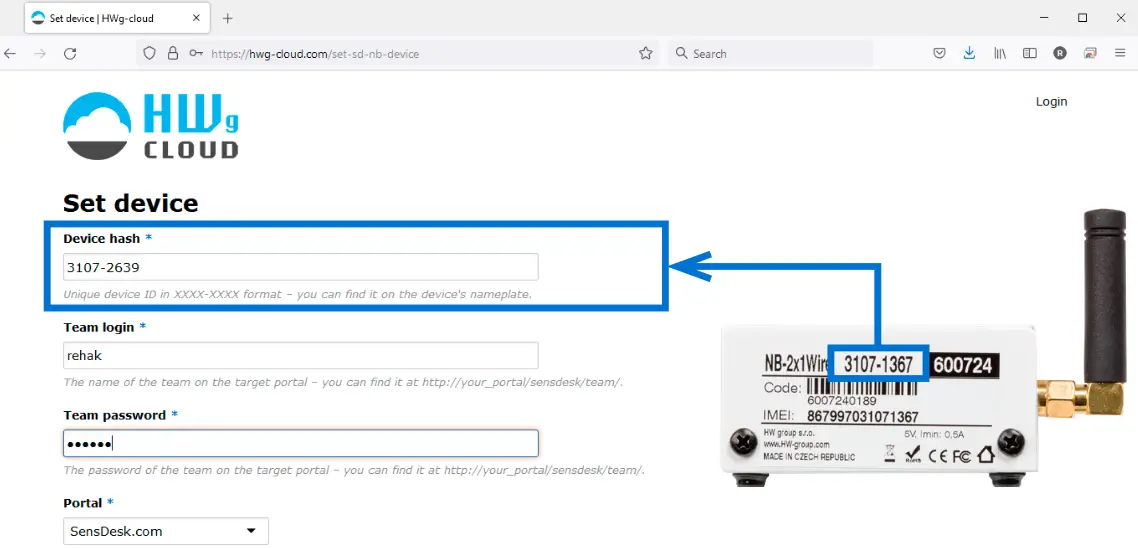Click the Team password input field
Viewport: 1138px width, 549px height.
pyautogui.click(x=300, y=443)
